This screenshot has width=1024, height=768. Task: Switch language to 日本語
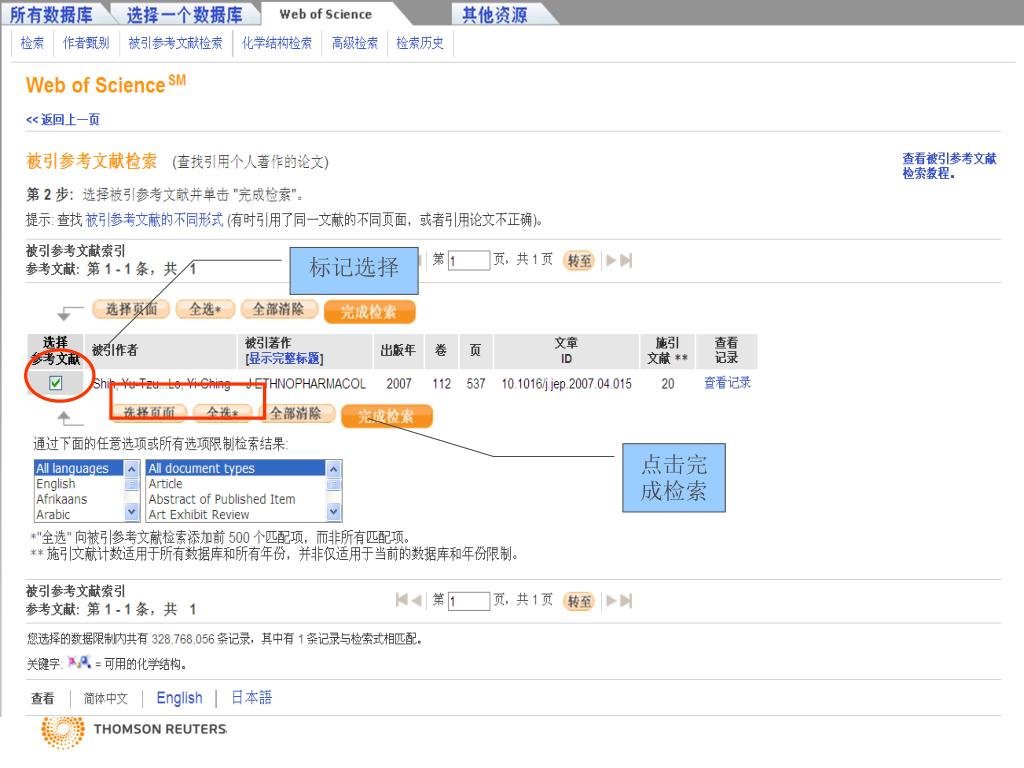(x=251, y=697)
